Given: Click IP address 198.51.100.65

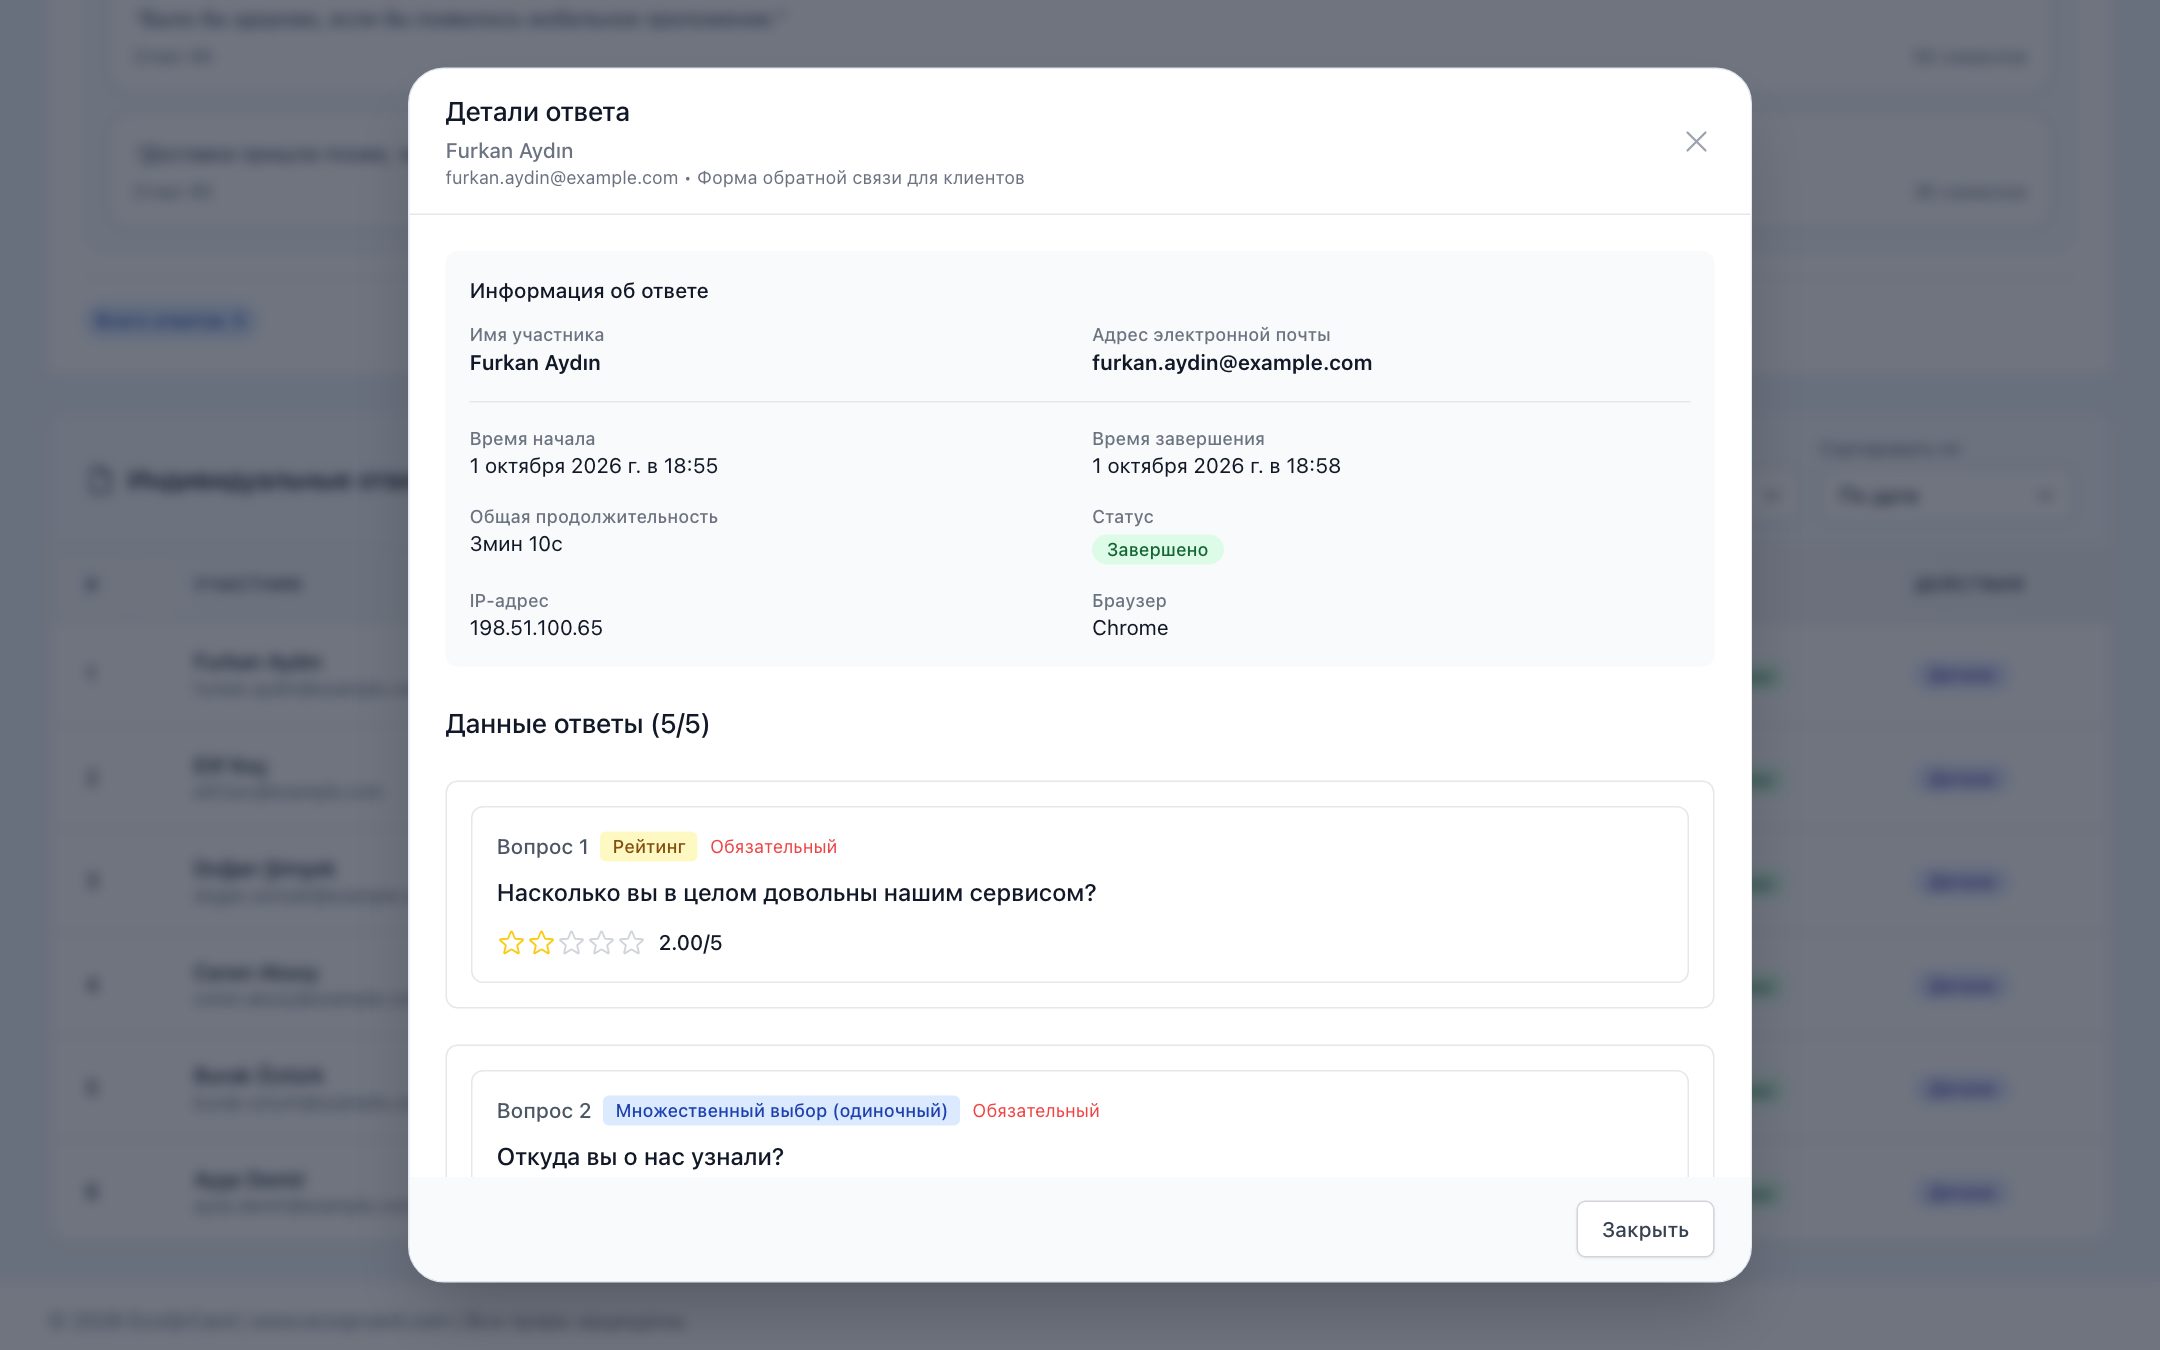Looking at the screenshot, I should click(536, 628).
